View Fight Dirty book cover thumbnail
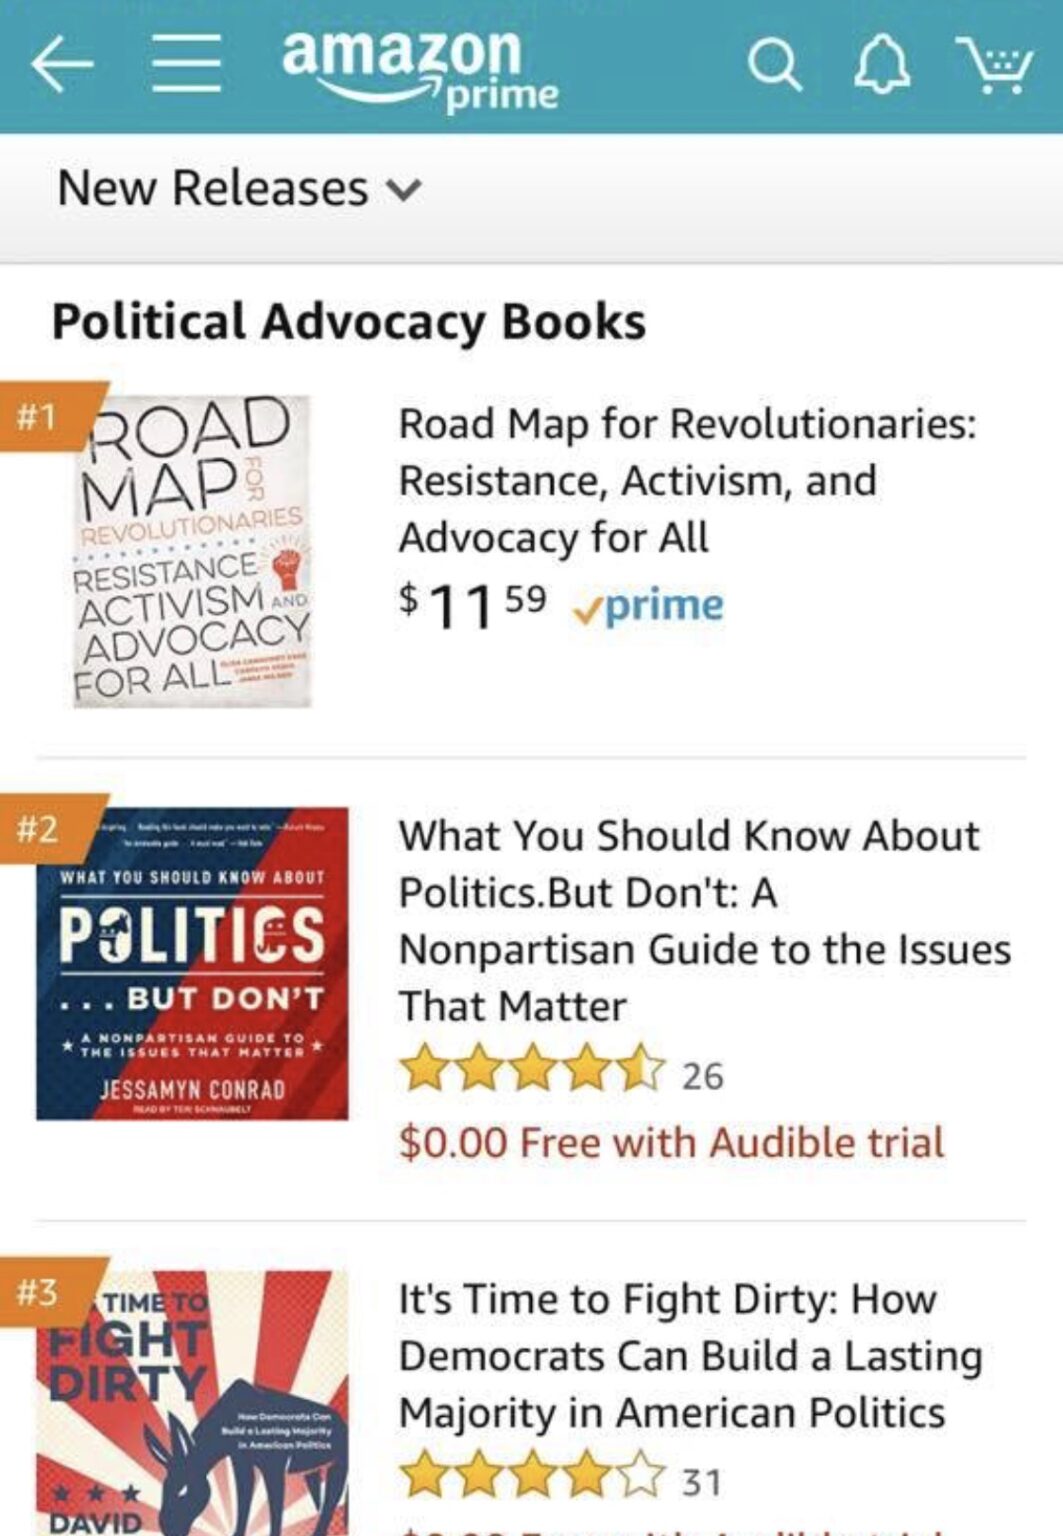This screenshot has width=1063, height=1536. click(192, 1402)
